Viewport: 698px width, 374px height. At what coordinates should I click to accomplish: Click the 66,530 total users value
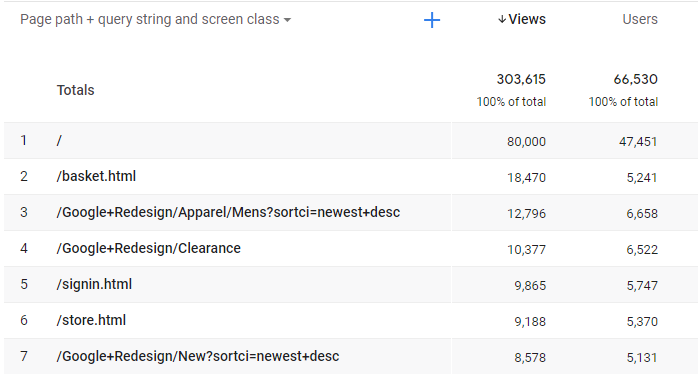[x=636, y=79]
